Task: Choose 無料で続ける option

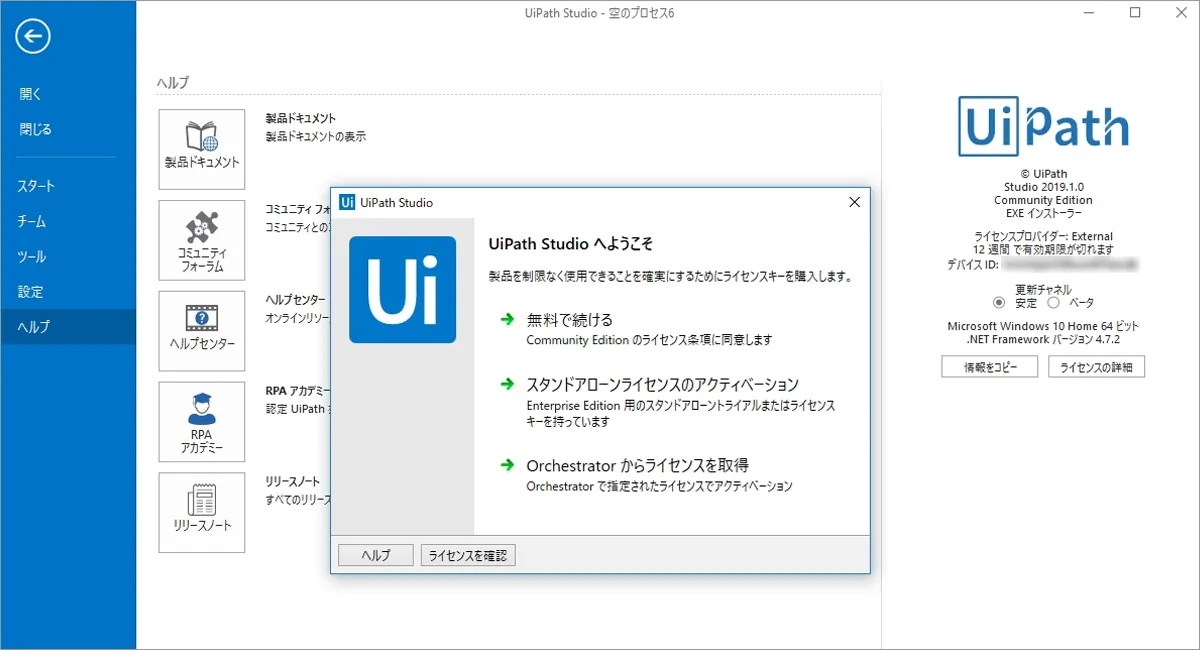Action: tap(570, 320)
